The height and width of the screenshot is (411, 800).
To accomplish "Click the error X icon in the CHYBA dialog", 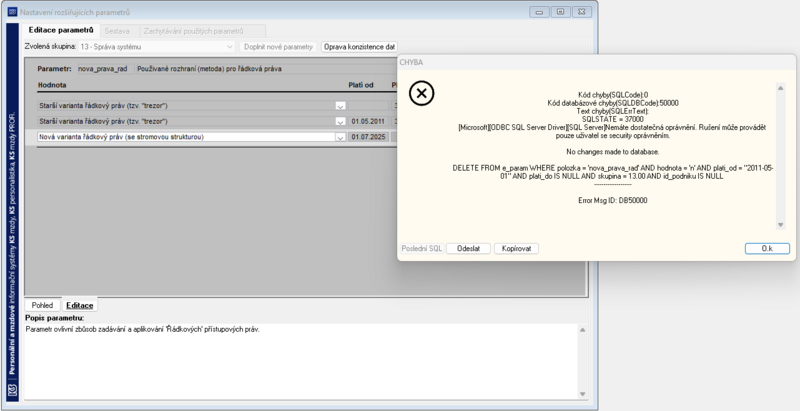I will click(x=421, y=93).
